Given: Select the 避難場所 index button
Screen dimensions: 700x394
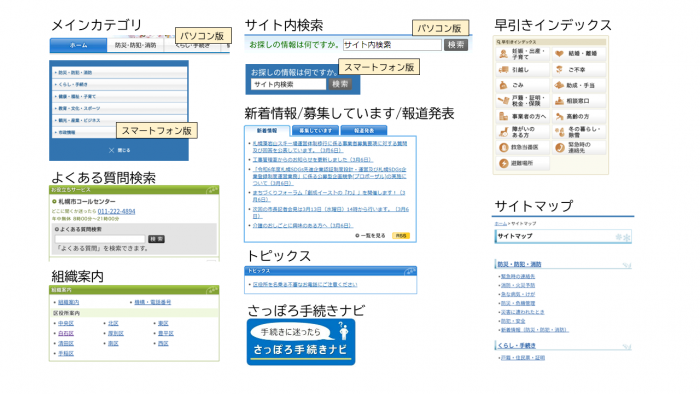Looking at the screenshot, I should [x=522, y=163].
